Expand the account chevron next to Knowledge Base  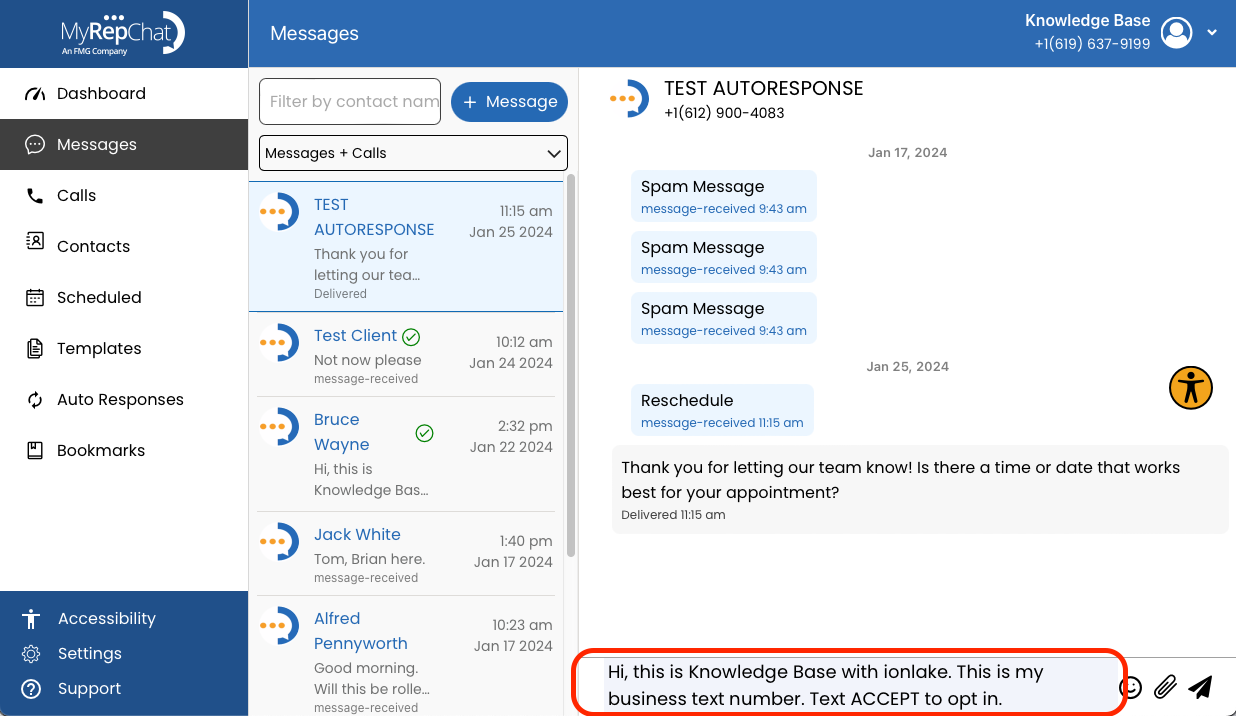(x=1212, y=32)
